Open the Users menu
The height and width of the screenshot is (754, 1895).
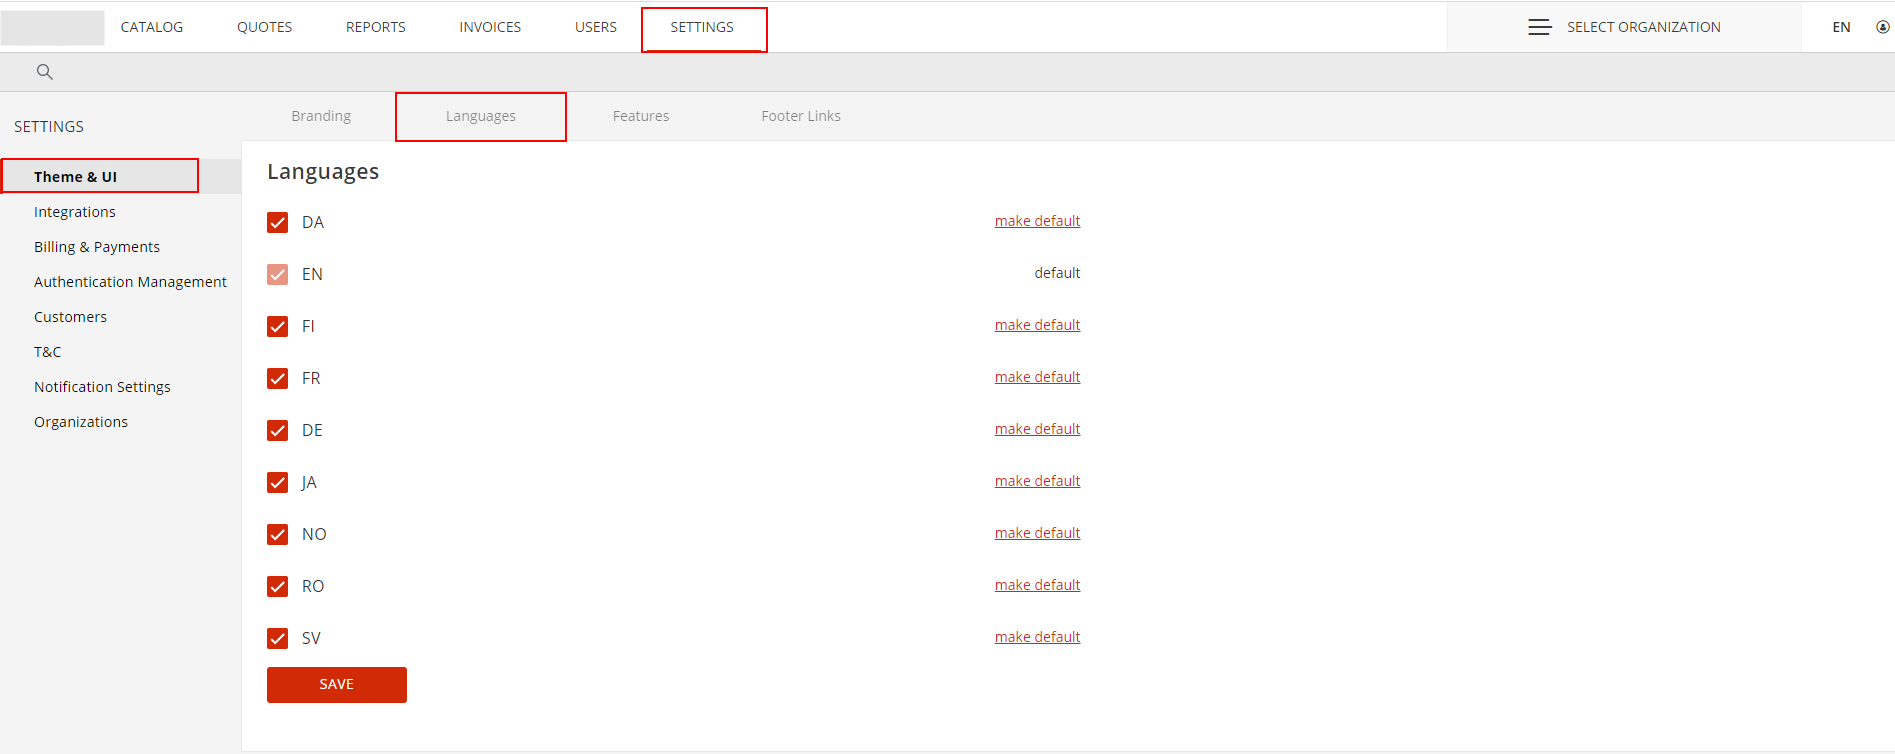tap(596, 27)
